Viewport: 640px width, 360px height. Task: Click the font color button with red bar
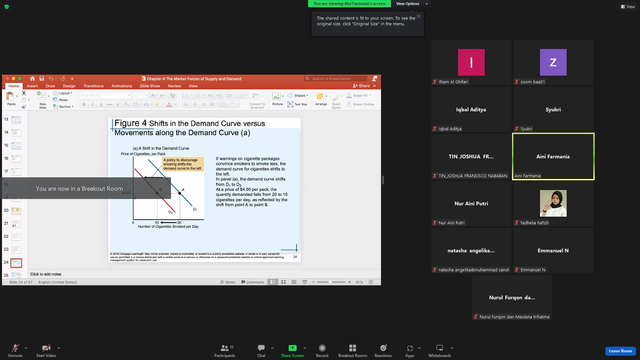tap(169, 104)
